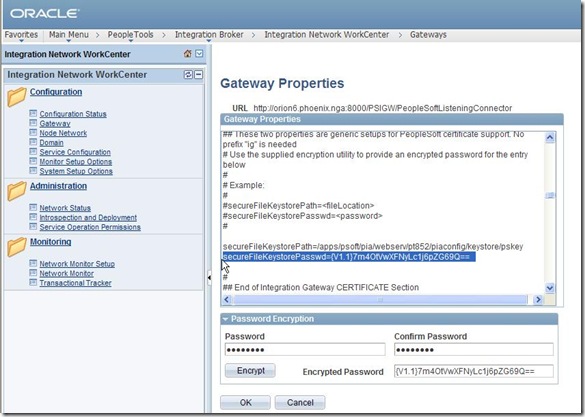
Task: Open the Favorites menu
Action: coord(21,35)
